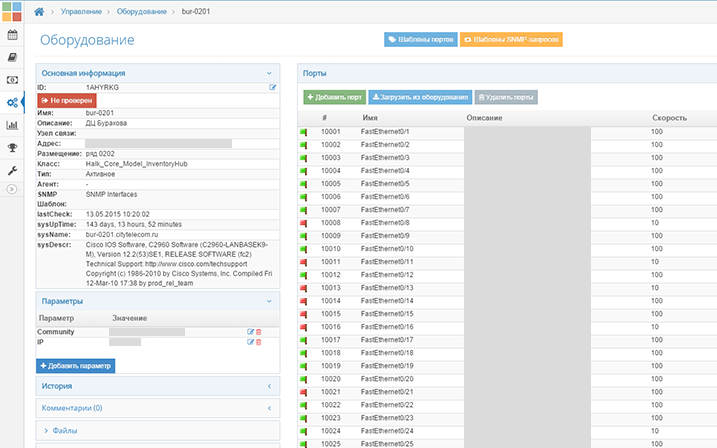Open the wrench settings sidebar icon
Screen dimensions: 717x448
coord(12,171)
